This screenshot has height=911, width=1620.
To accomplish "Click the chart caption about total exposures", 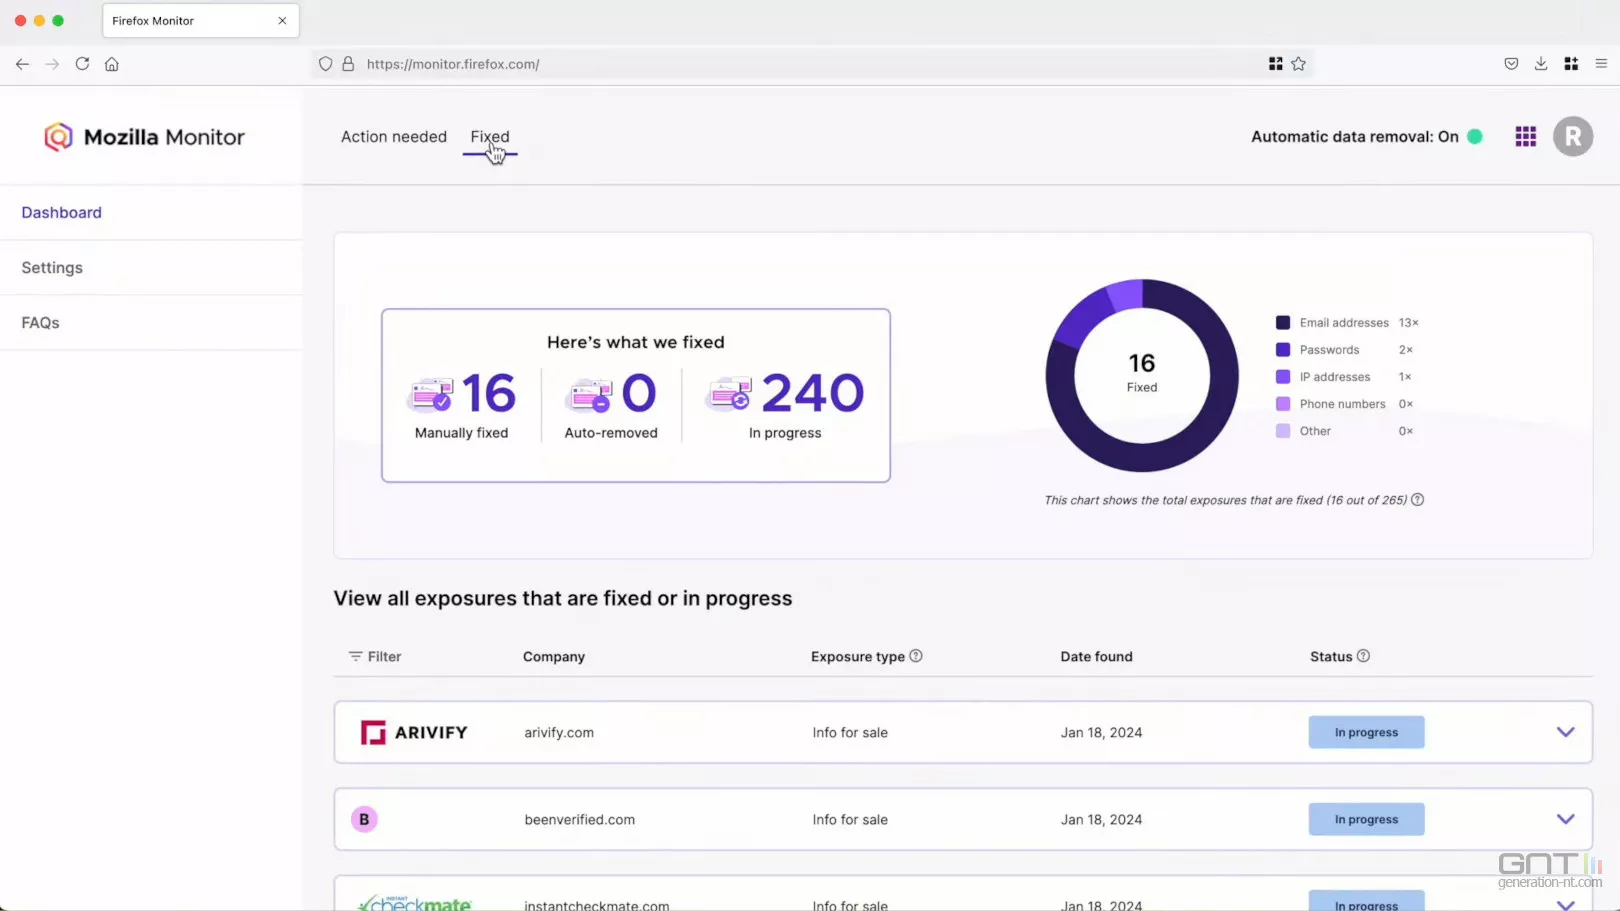I will [x=1225, y=500].
